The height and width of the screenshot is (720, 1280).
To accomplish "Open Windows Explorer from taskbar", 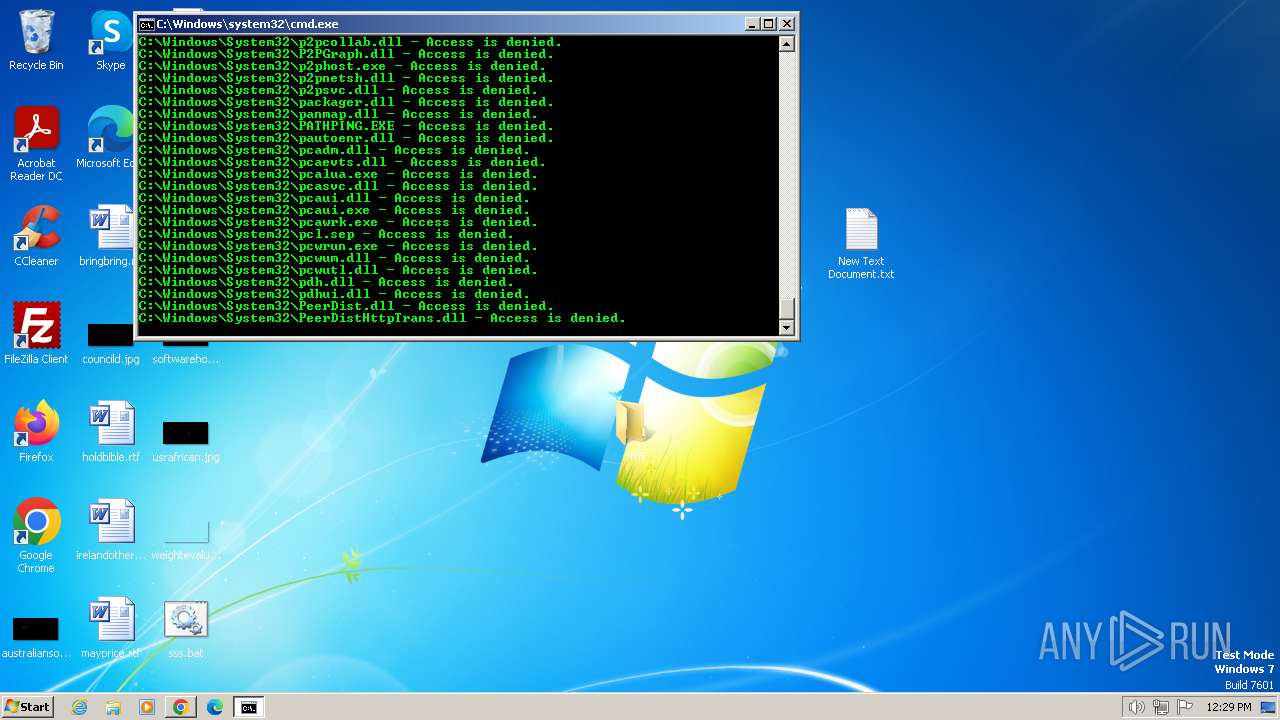I will (113, 707).
